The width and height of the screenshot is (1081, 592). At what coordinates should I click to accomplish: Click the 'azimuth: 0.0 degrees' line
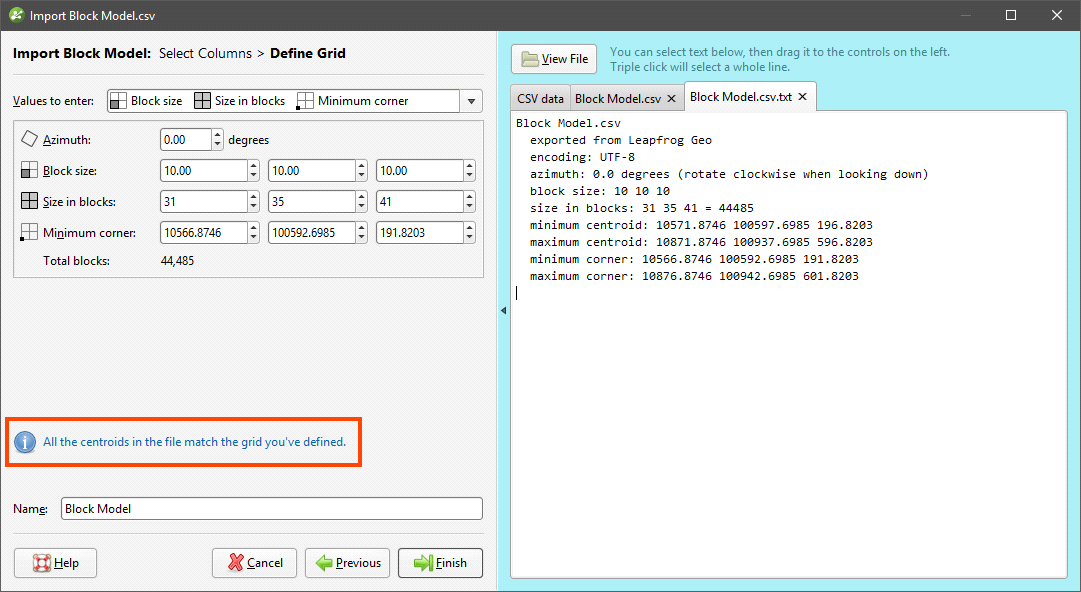point(729,174)
